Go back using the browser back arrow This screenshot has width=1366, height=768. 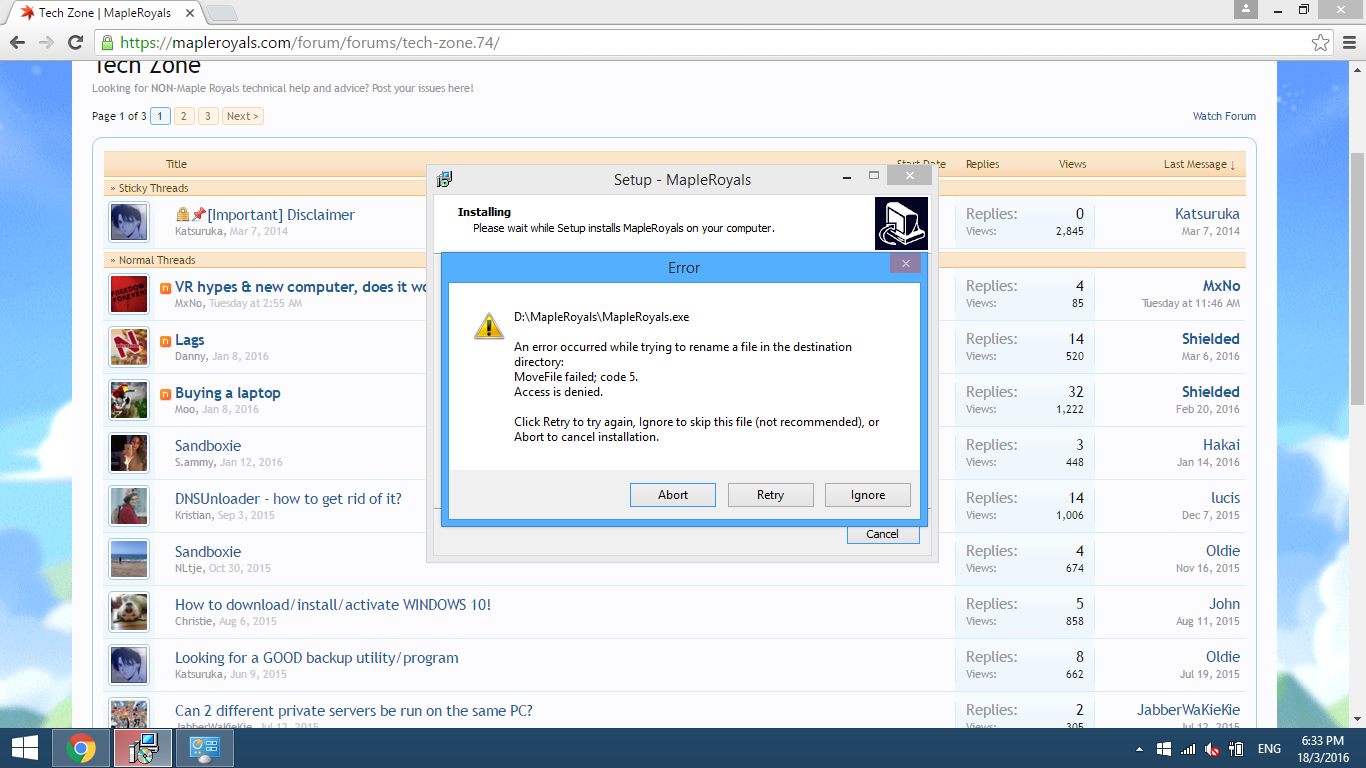[x=17, y=43]
